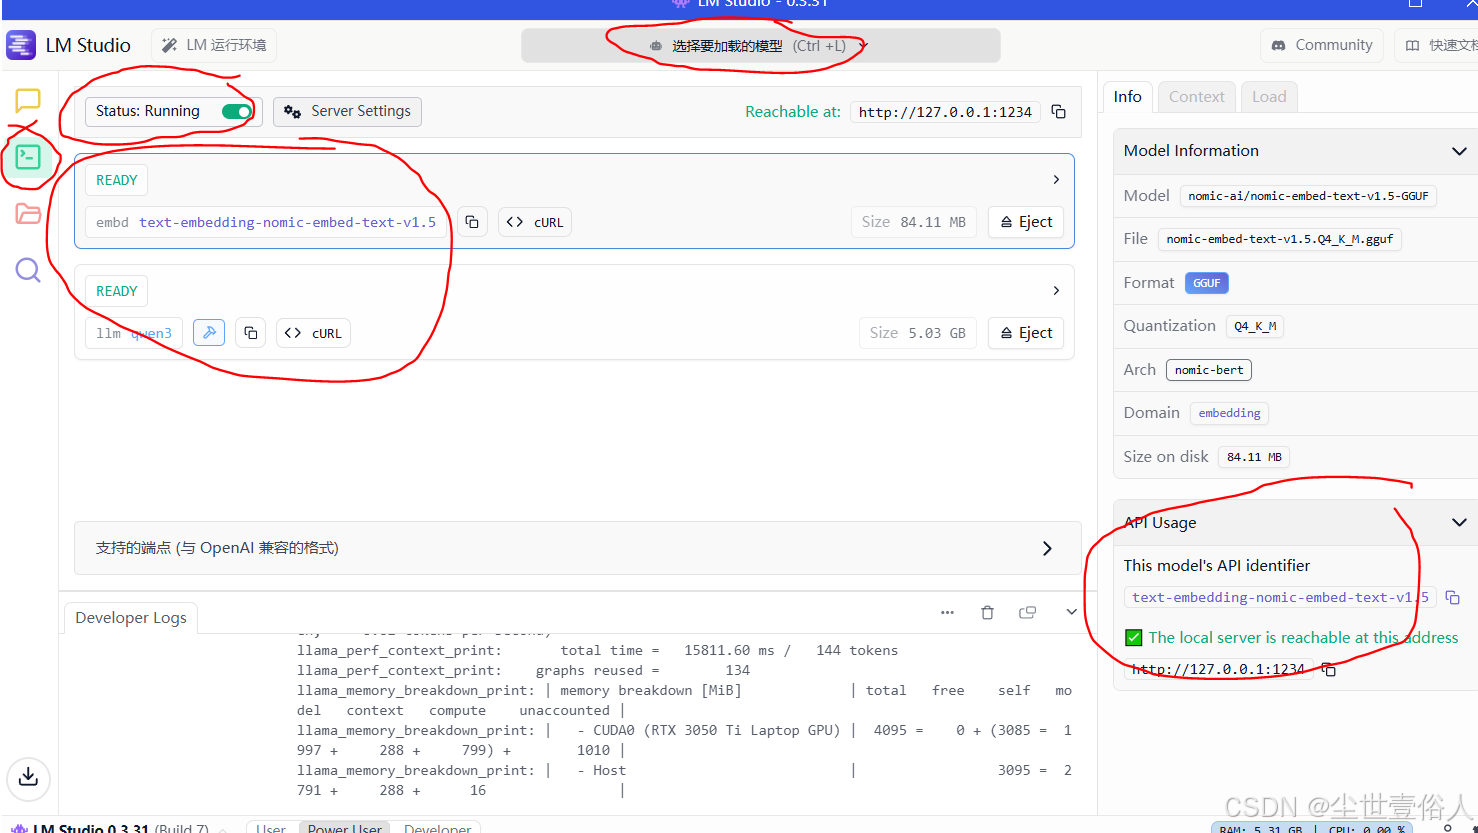
Task: Switch to the Context tab
Action: tap(1196, 97)
